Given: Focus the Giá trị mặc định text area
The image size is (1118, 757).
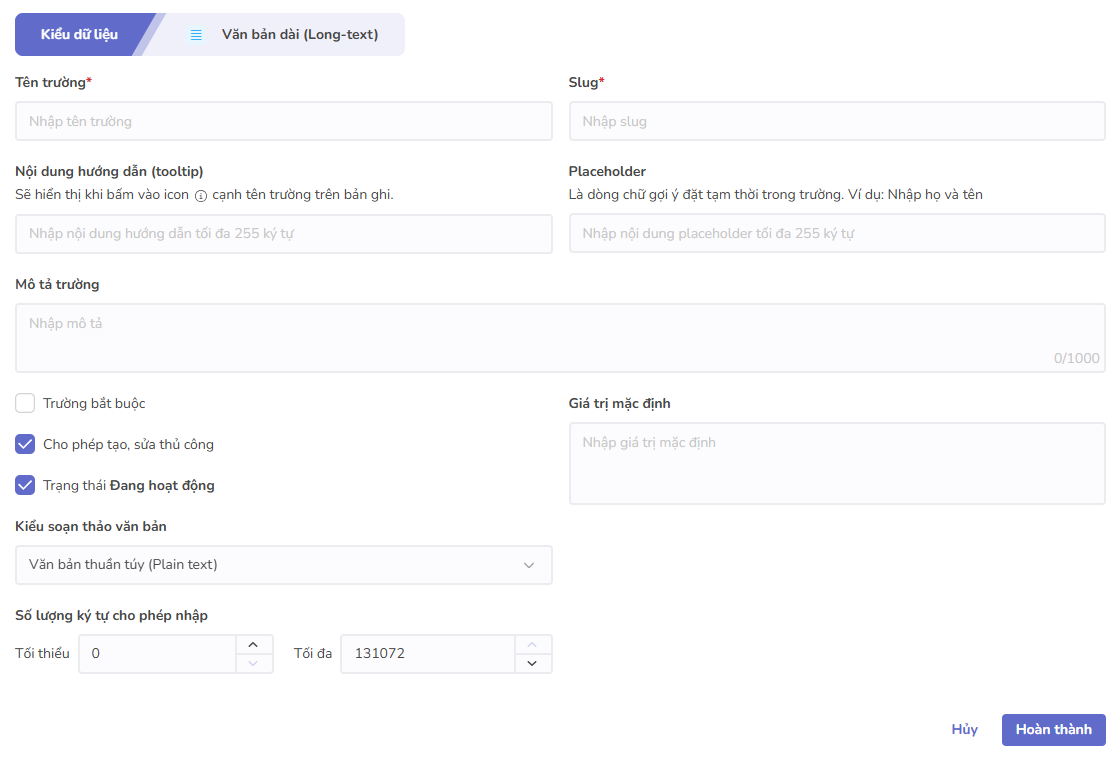Looking at the screenshot, I should tap(836, 463).
